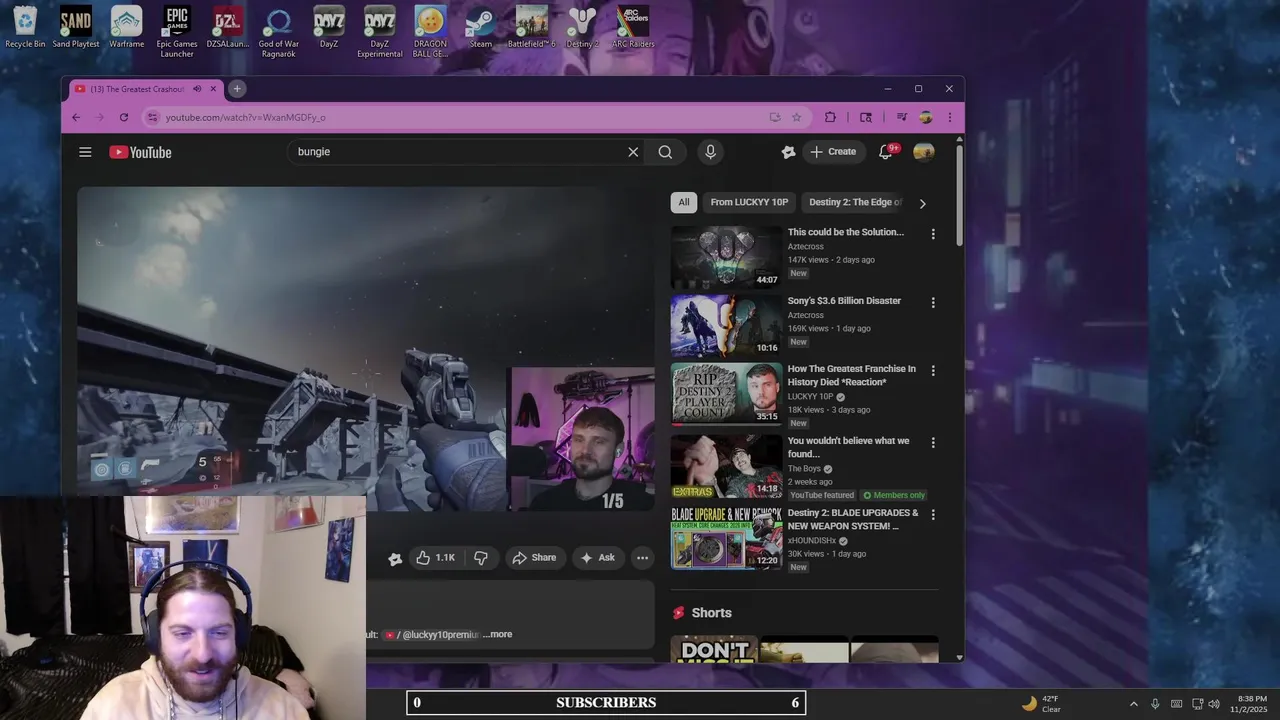The height and width of the screenshot is (720, 1280).
Task: Open more actions beside the Ask button
Action: [x=643, y=558]
